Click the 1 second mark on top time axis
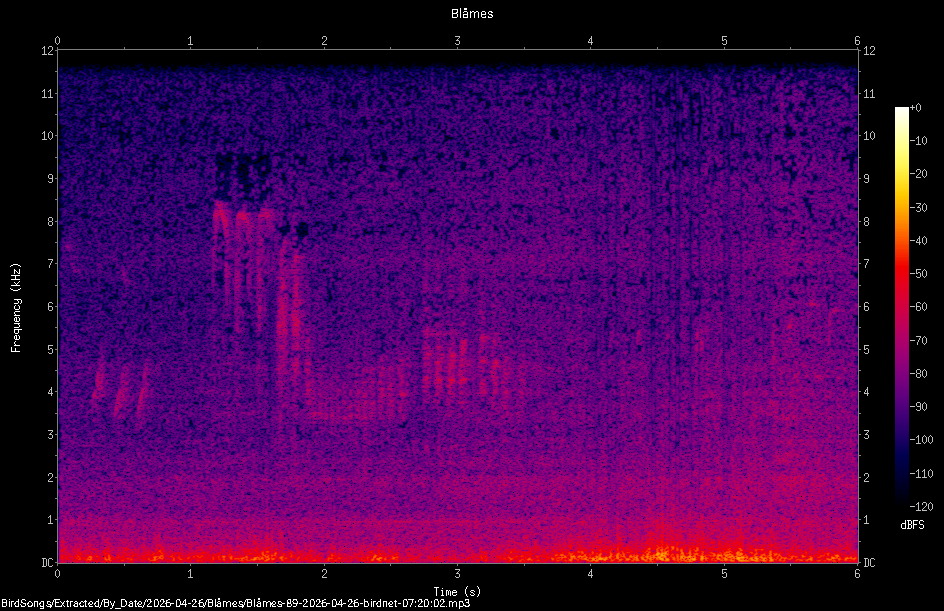Viewport: 944px width, 611px height. click(x=190, y=41)
